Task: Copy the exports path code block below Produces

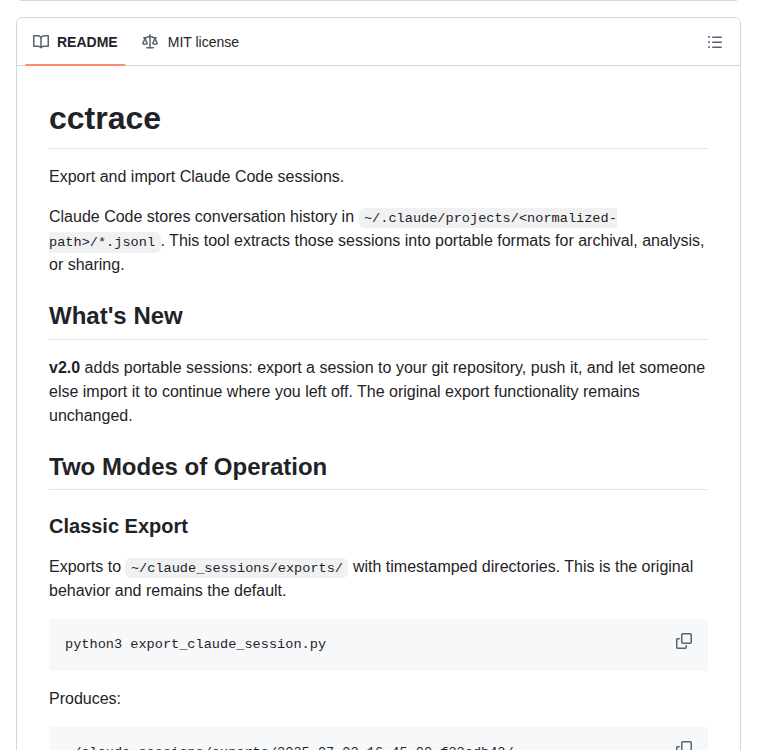Action: point(684,745)
